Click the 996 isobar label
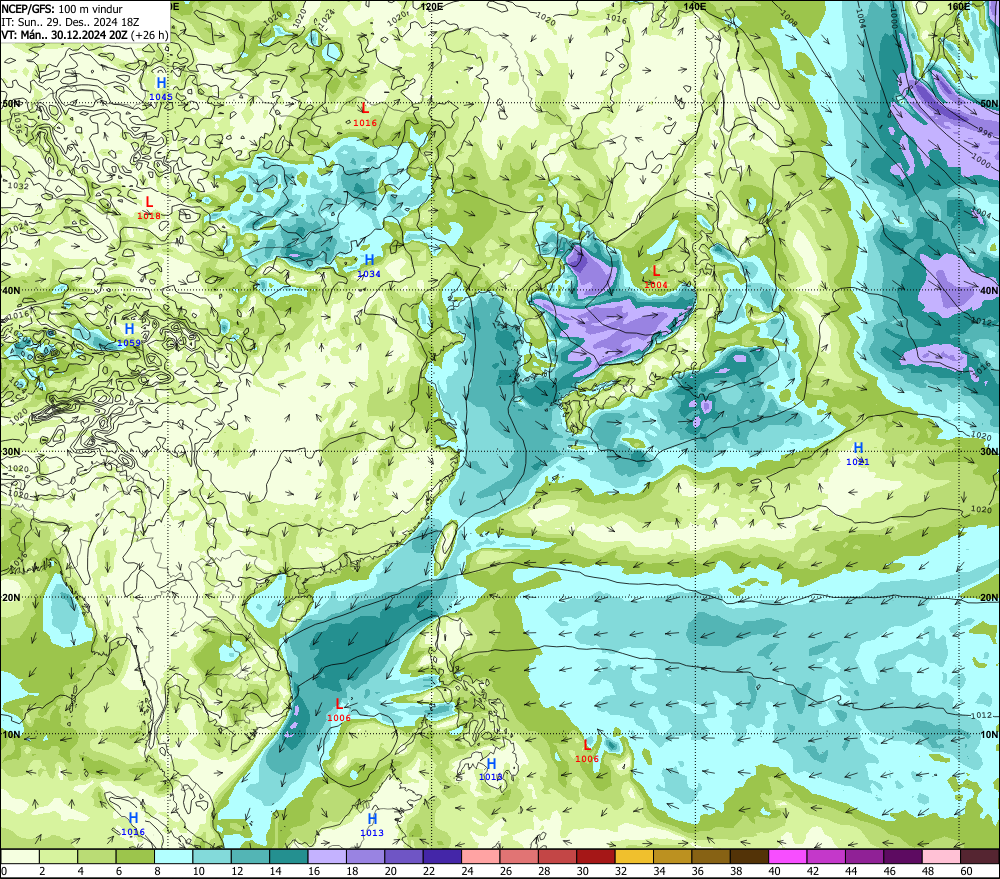The height and width of the screenshot is (879, 1000). point(985,133)
